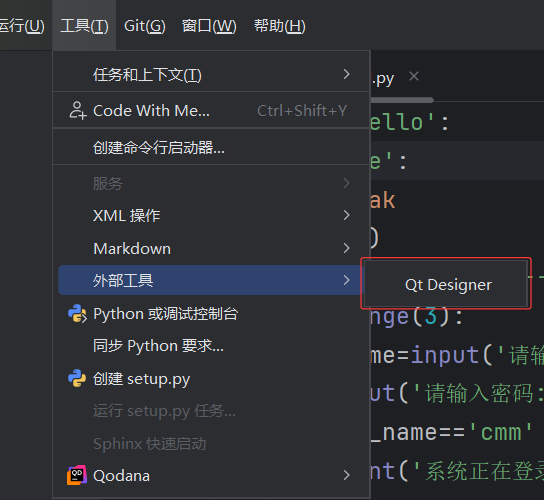This screenshot has width=544, height=500.
Task: Click the Python console icon
Action: point(77,314)
